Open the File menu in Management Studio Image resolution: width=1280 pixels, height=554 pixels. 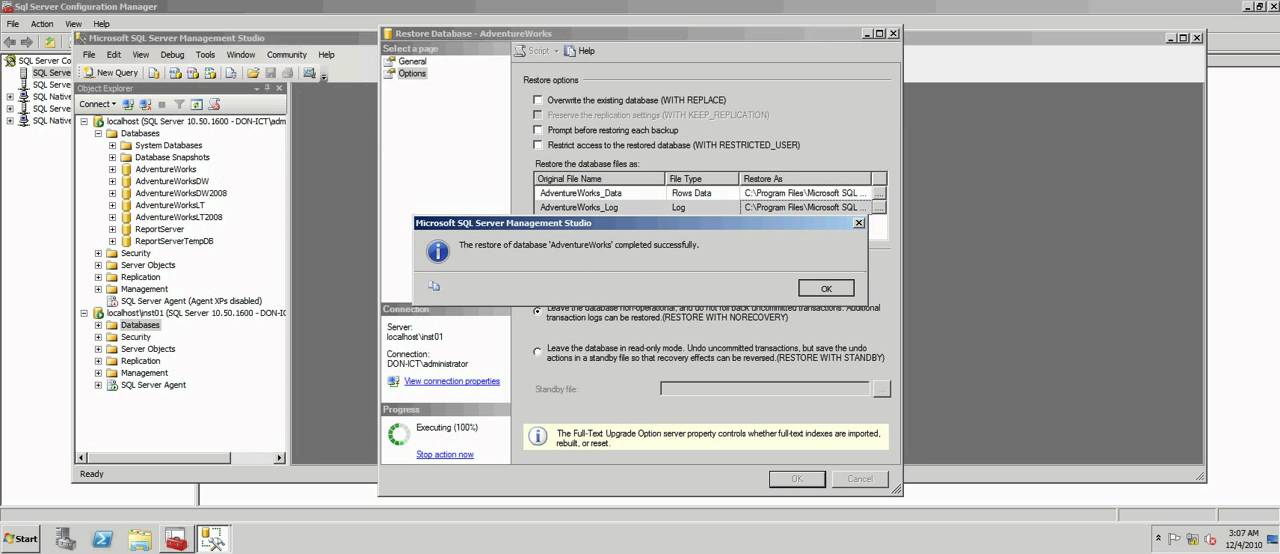[x=89, y=55]
